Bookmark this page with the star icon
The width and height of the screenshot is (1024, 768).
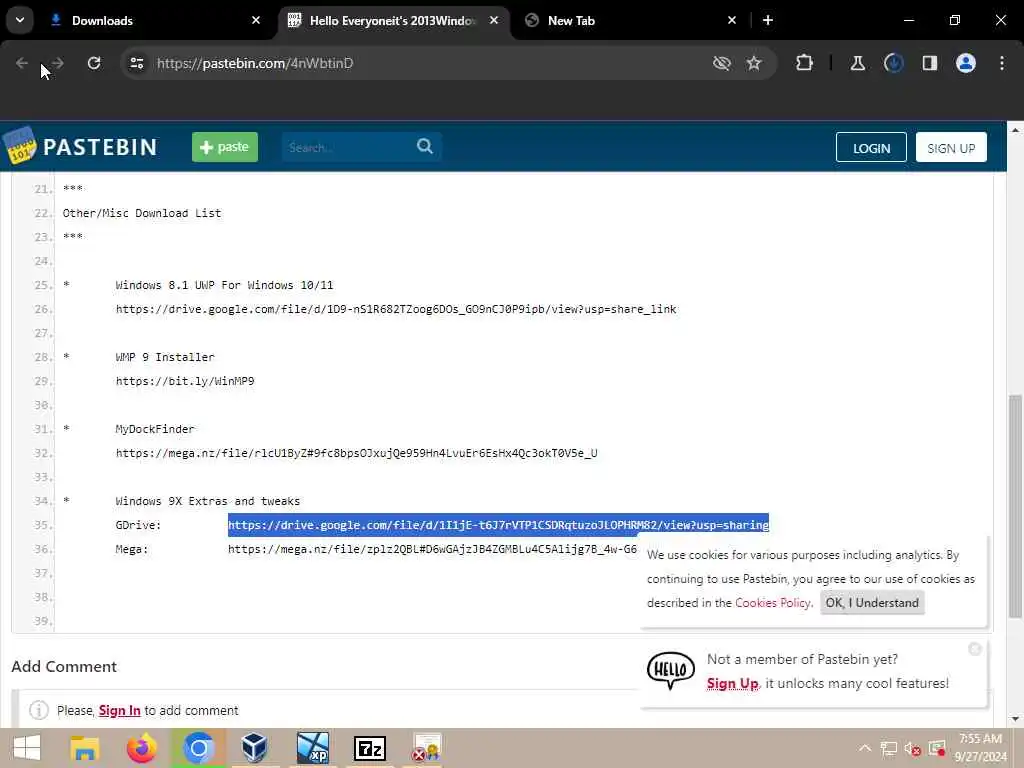754,63
